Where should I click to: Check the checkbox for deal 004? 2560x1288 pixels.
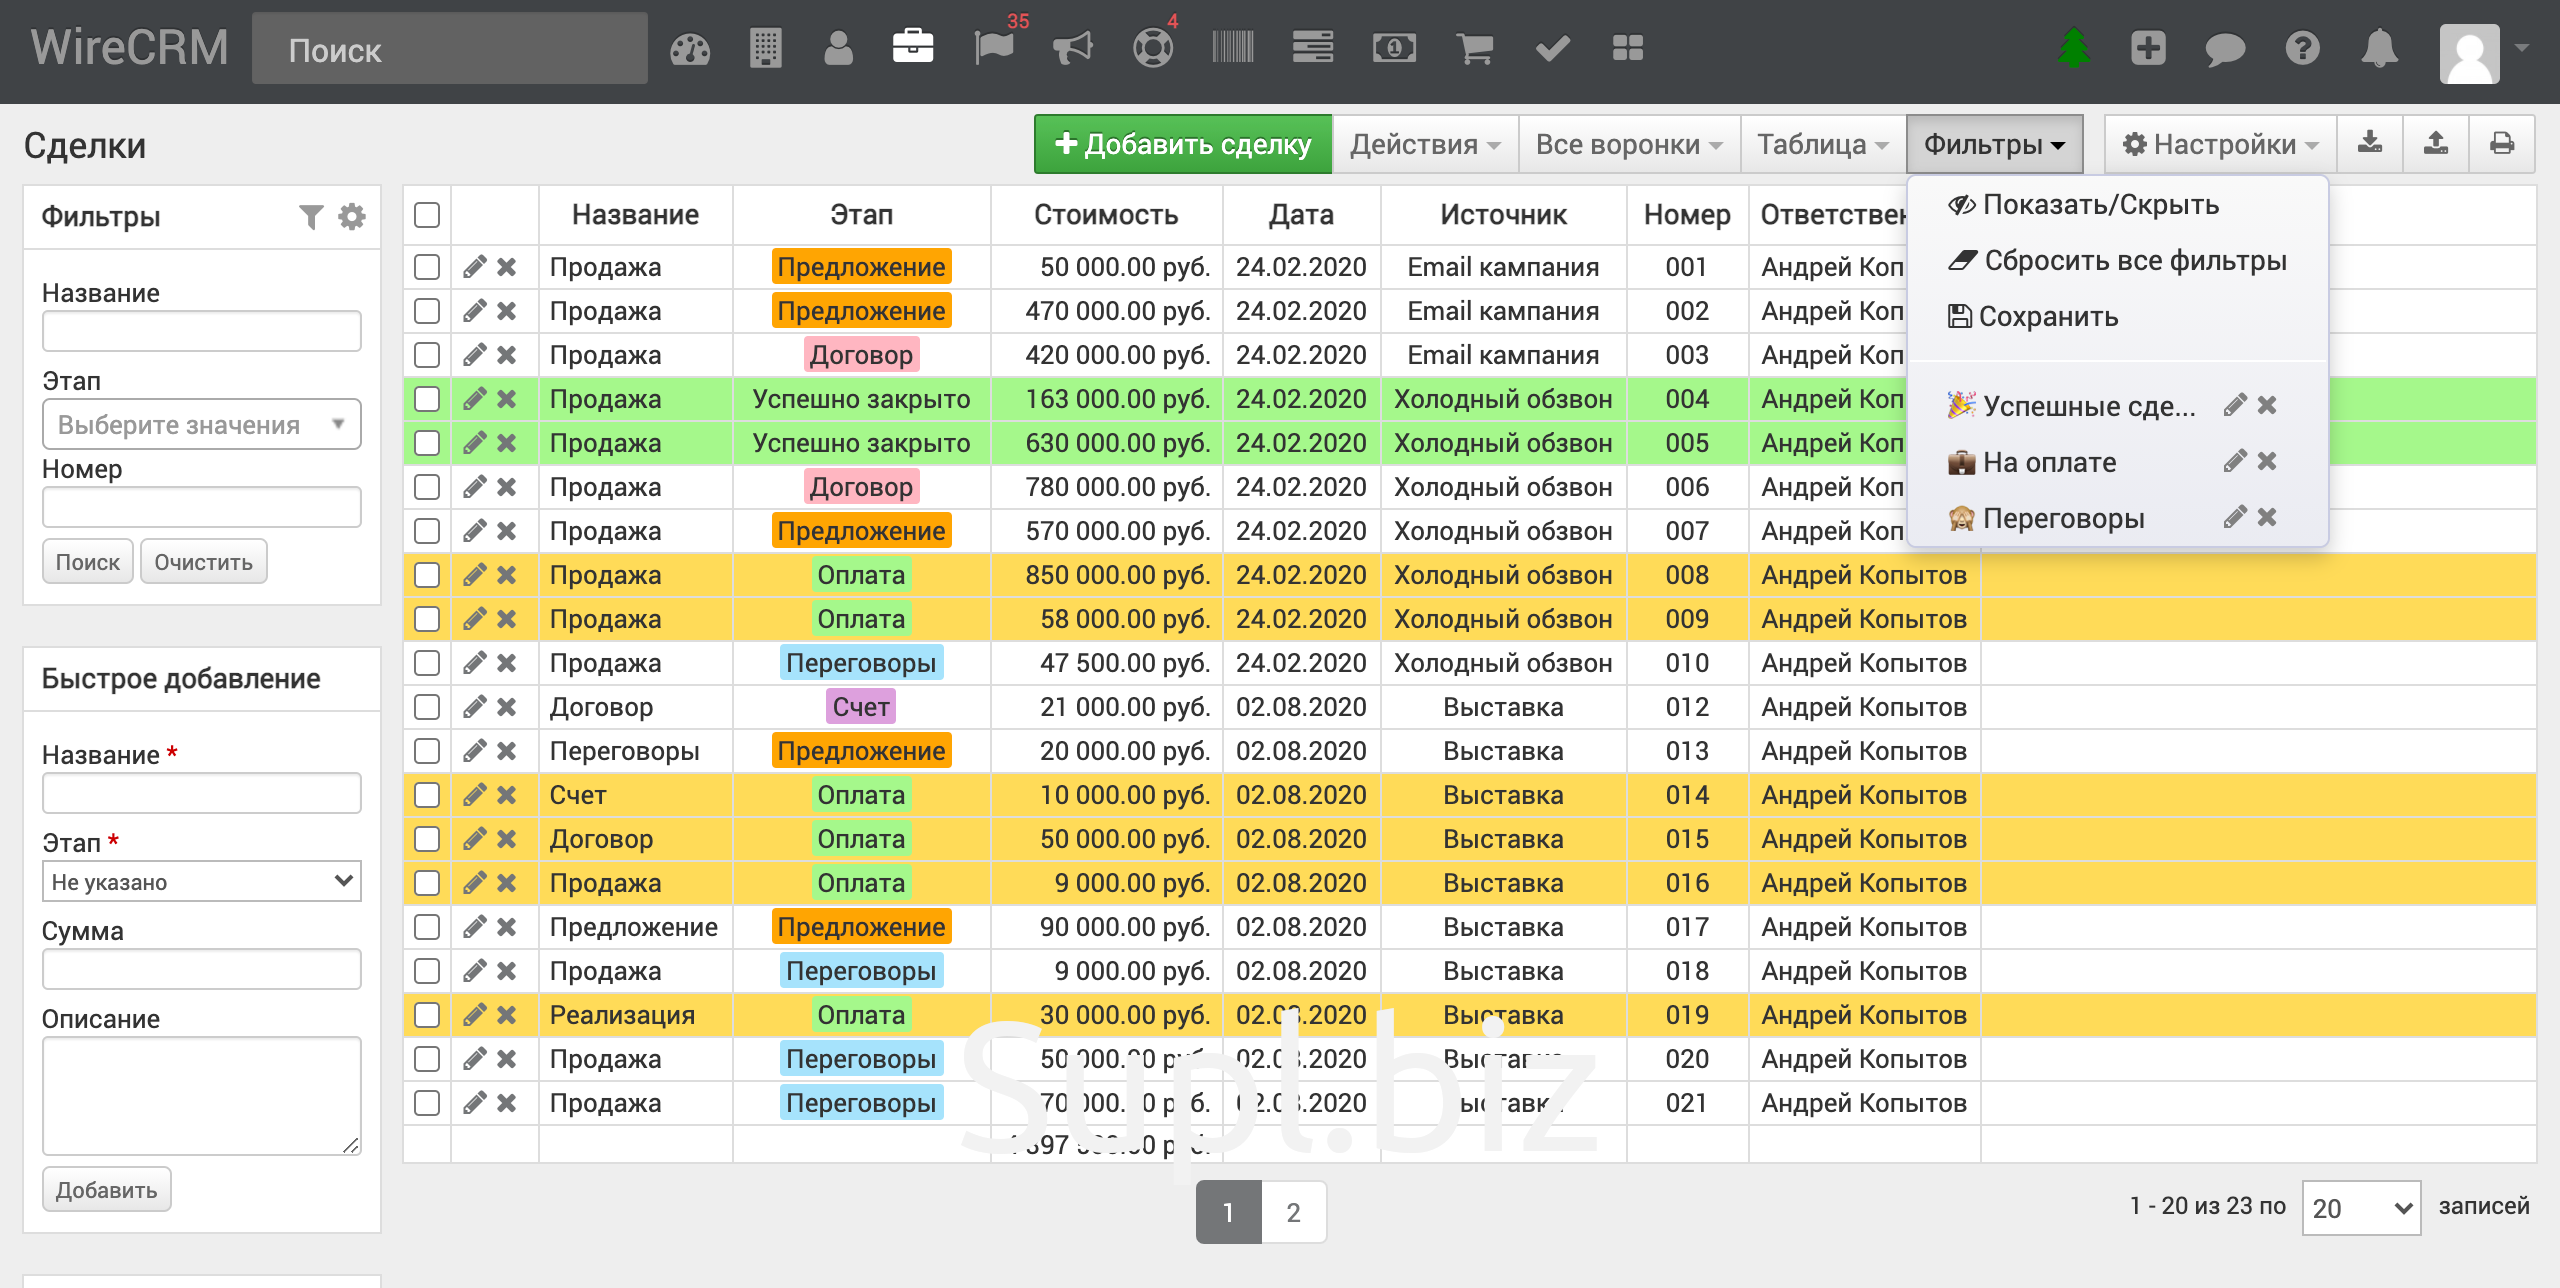[427, 399]
